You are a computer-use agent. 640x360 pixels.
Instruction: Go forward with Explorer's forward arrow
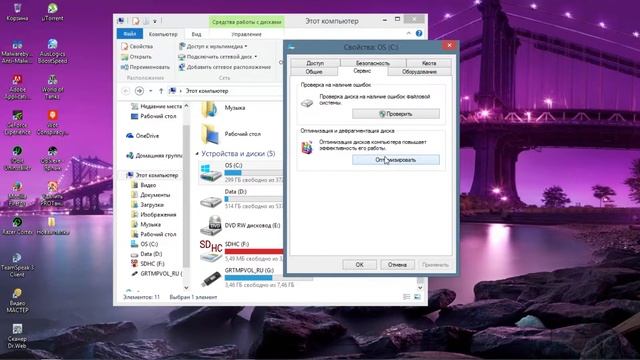[x=139, y=91]
